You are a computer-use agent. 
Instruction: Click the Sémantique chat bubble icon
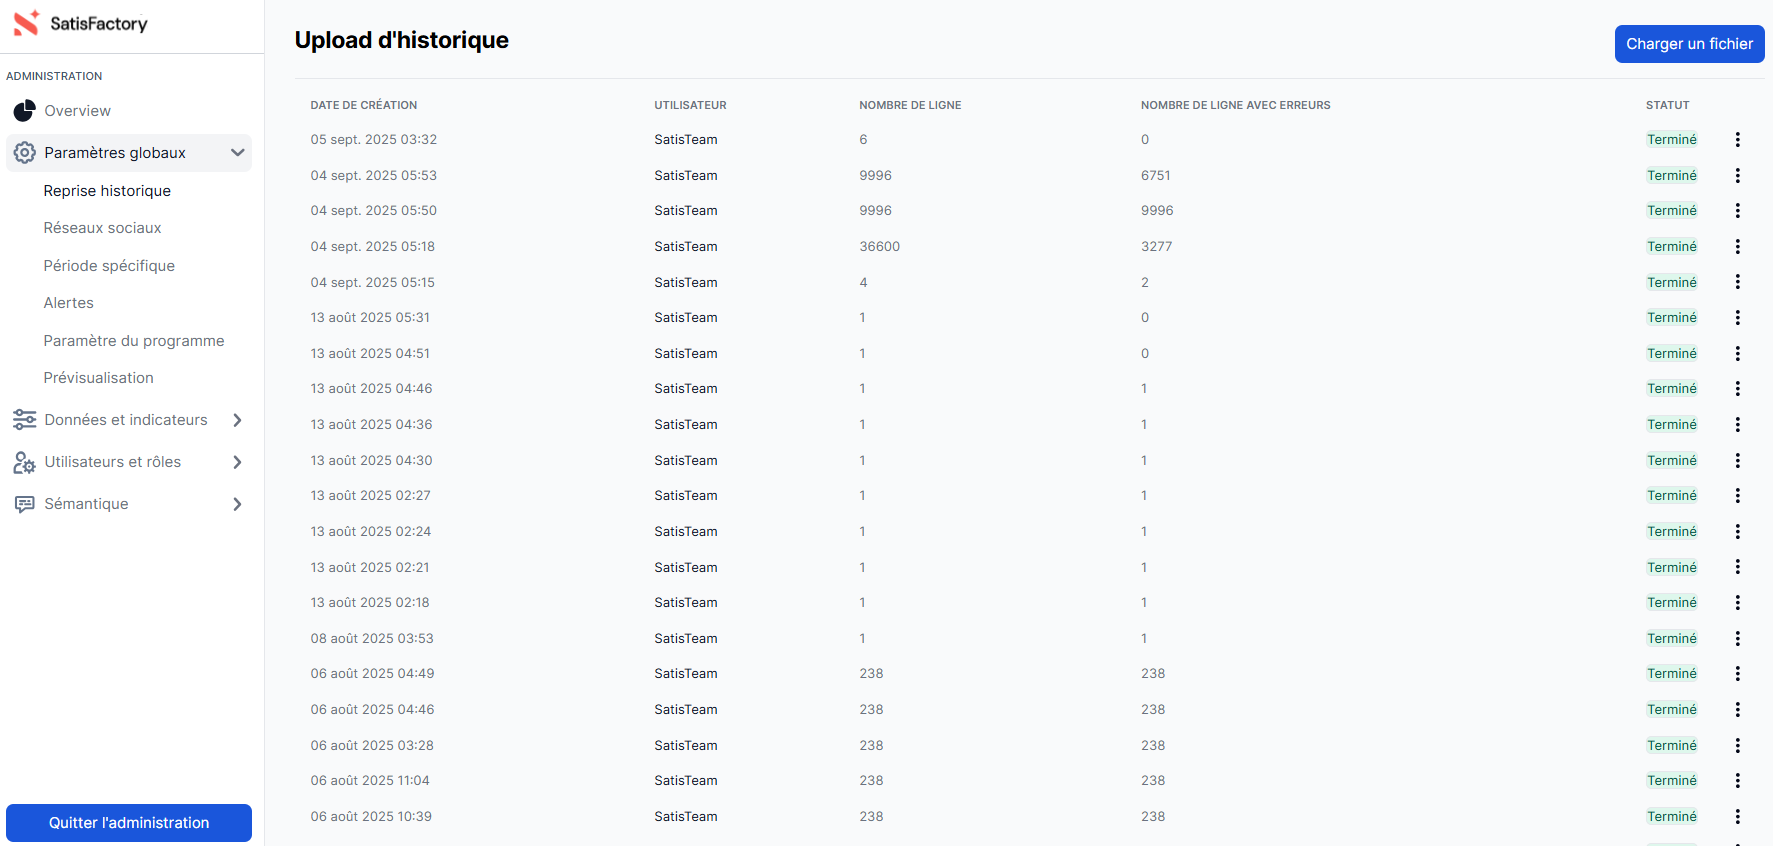24,504
